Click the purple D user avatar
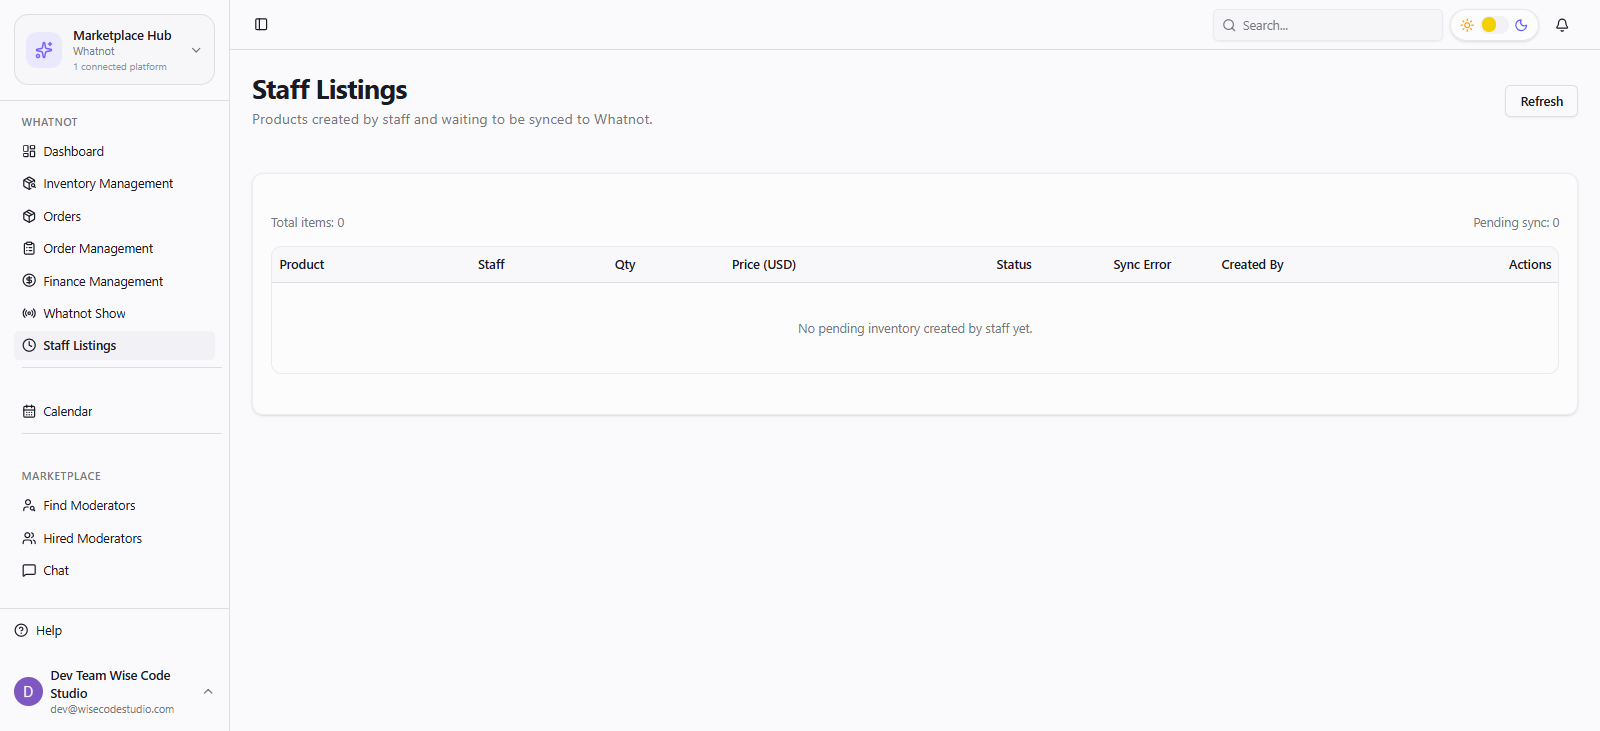 point(28,691)
